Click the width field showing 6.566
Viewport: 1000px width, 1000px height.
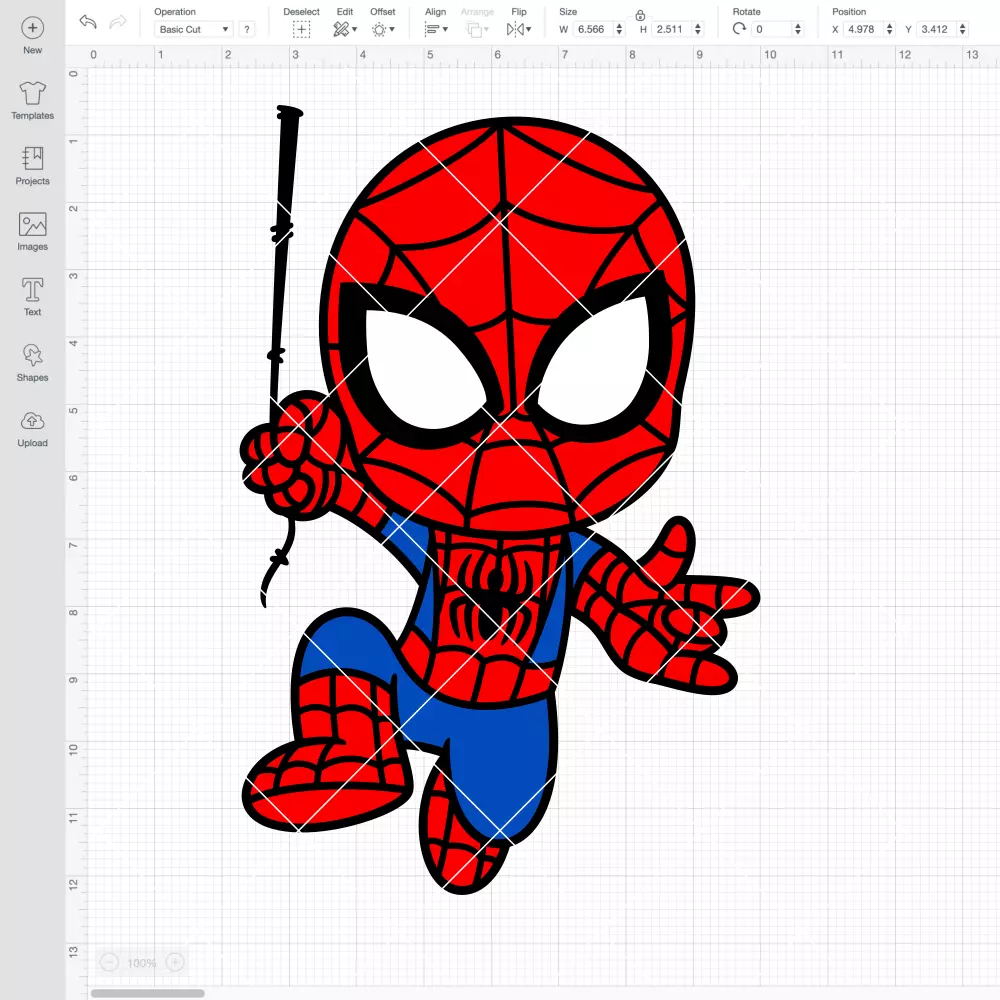pyautogui.click(x=592, y=29)
